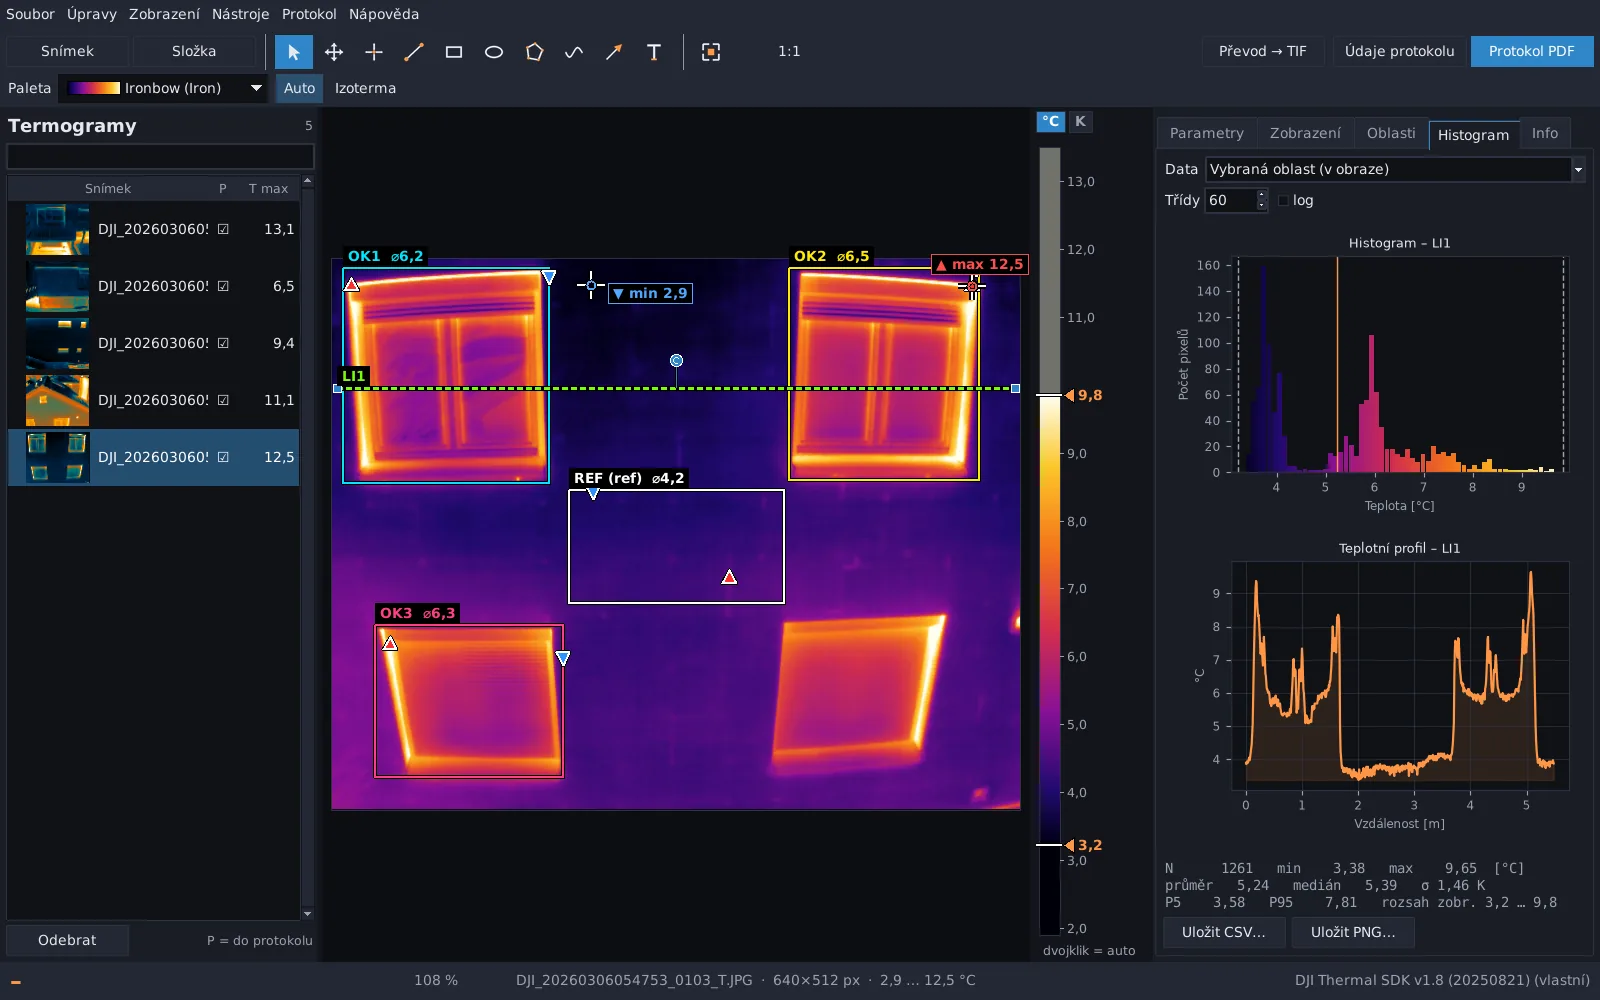
Task: Toggle protocol checkbox for T max 11,1 row
Action: [223, 400]
